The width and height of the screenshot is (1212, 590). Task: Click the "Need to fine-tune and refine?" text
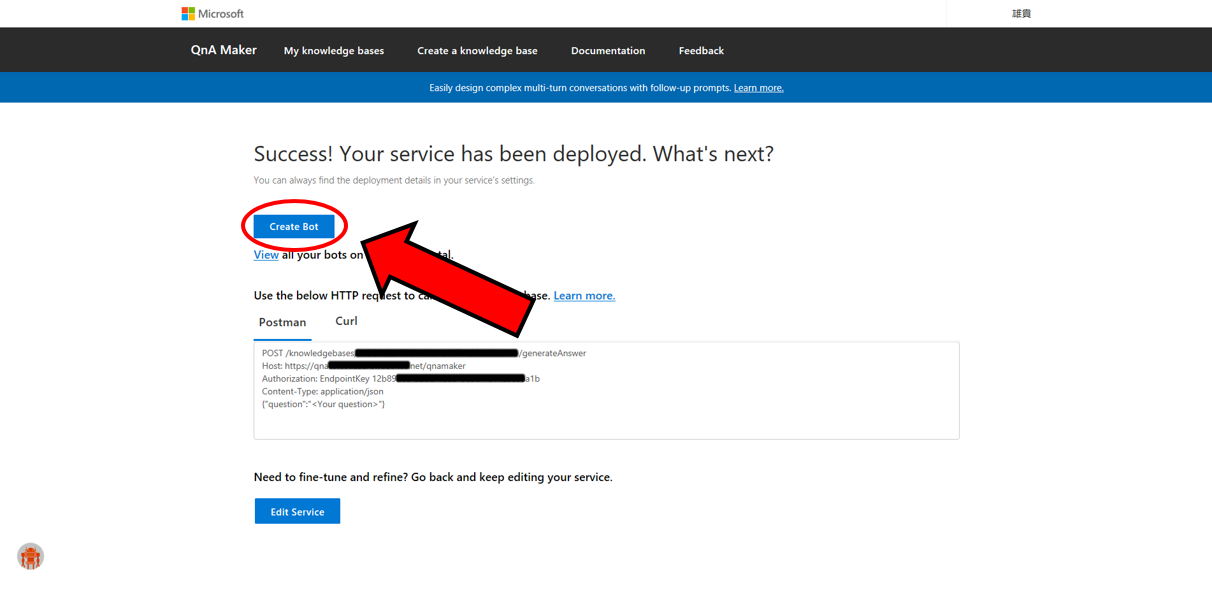click(x=433, y=477)
